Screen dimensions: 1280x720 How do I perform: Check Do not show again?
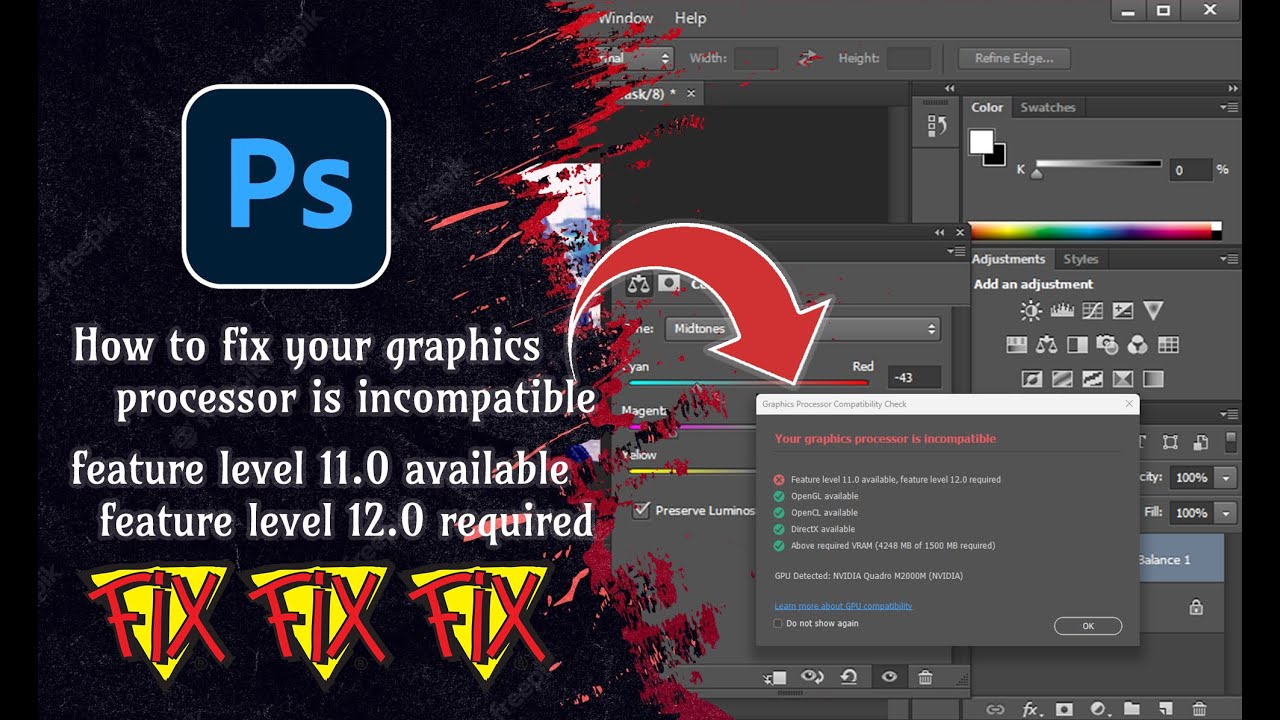pyautogui.click(x=778, y=623)
